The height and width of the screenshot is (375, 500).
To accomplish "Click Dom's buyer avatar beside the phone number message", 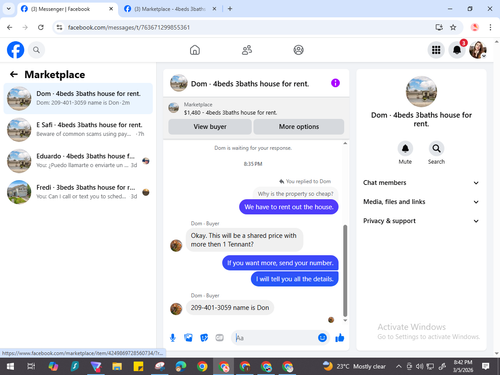I will click(x=176, y=309).
